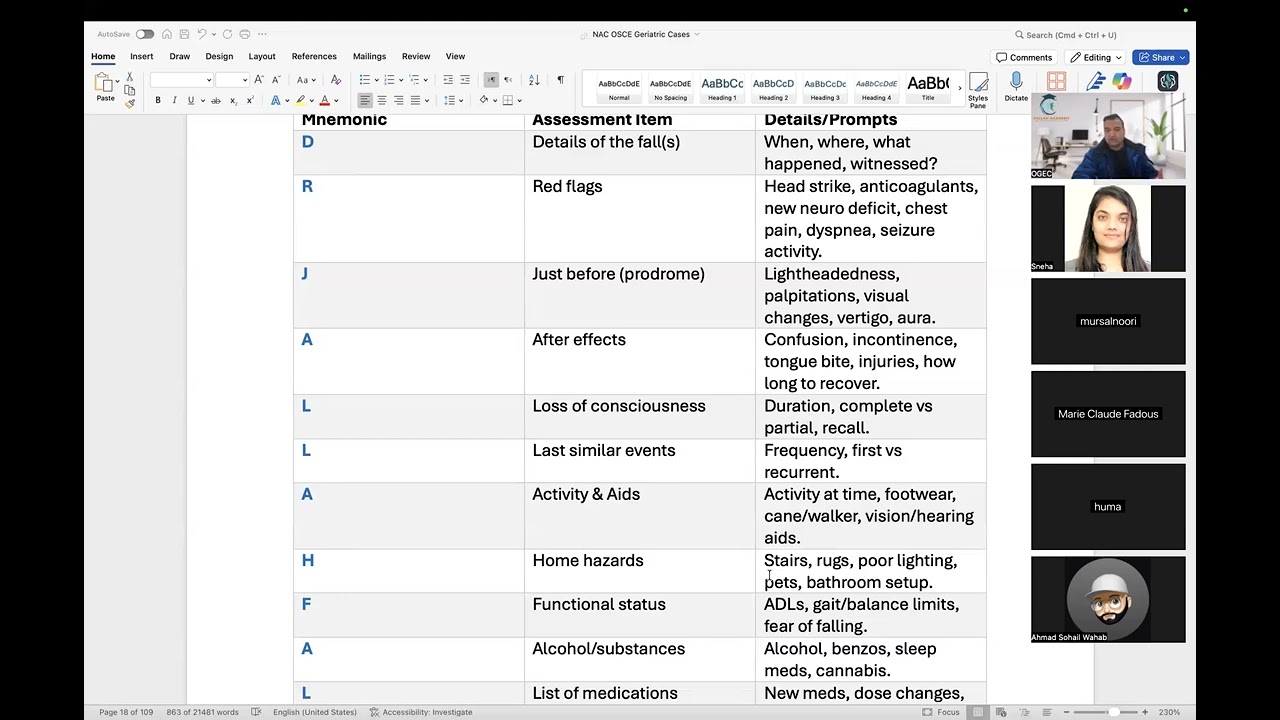Click the Home icon in title bar
Image resolution: width=1280 pixels, height=720 pixels.
tap(167, 34)
